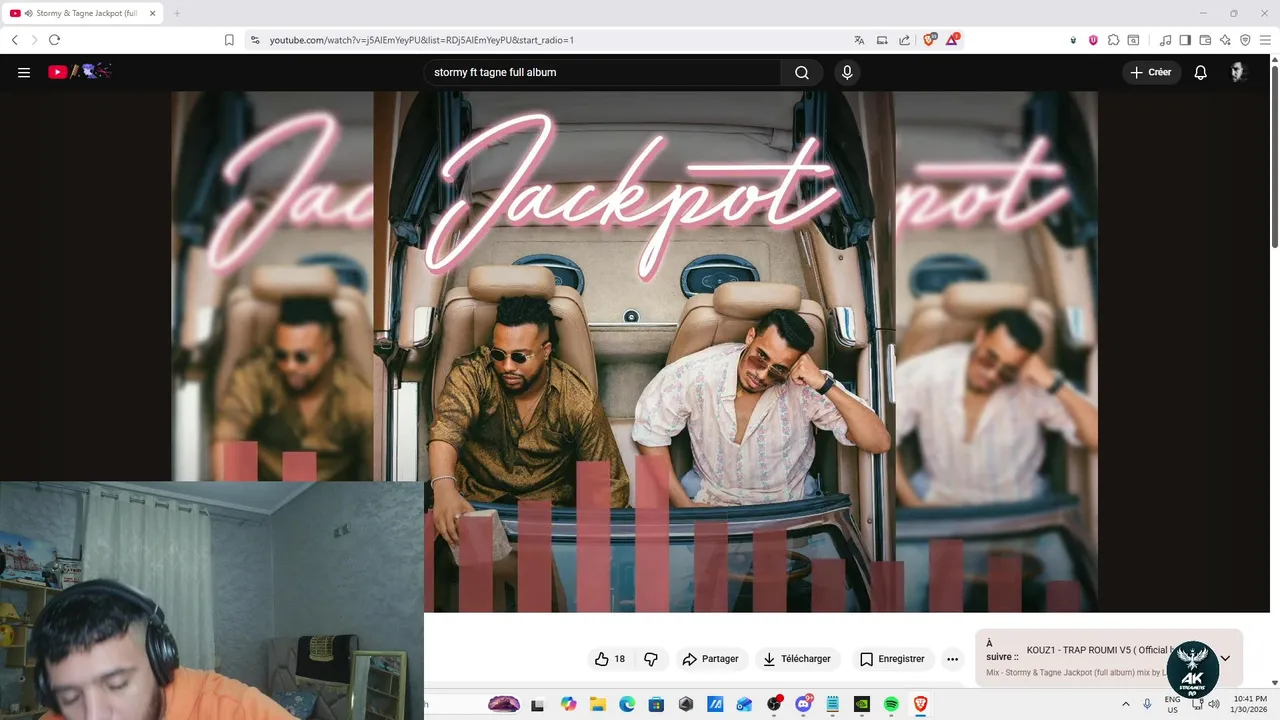Switch to Stormy & Tagne Jackpot tab
Screen dimensions: 1280x720
pos(82,13)
